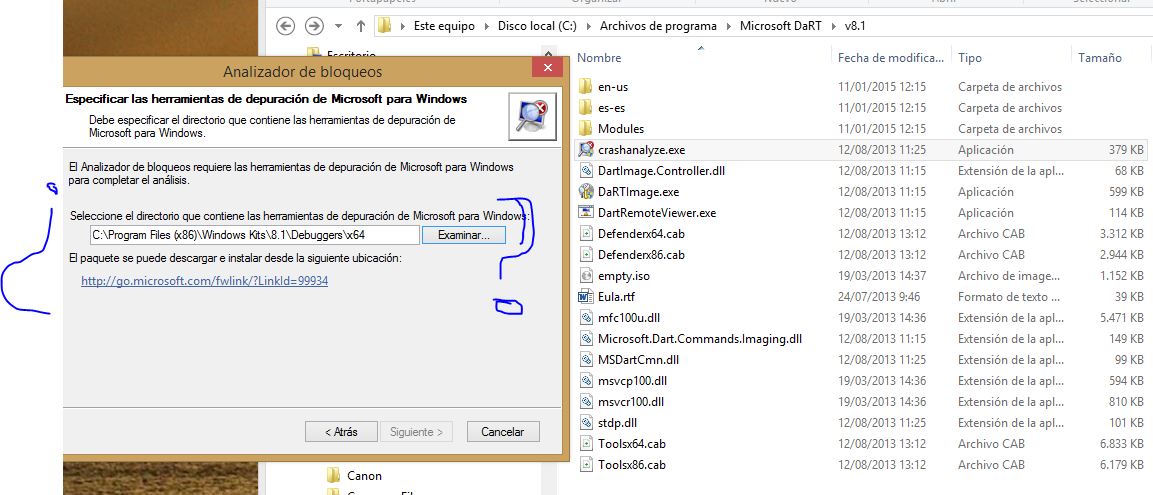The image size is (1153, 495).
Task: Click the empty.iso disc image icon
Action: [586, 276]
